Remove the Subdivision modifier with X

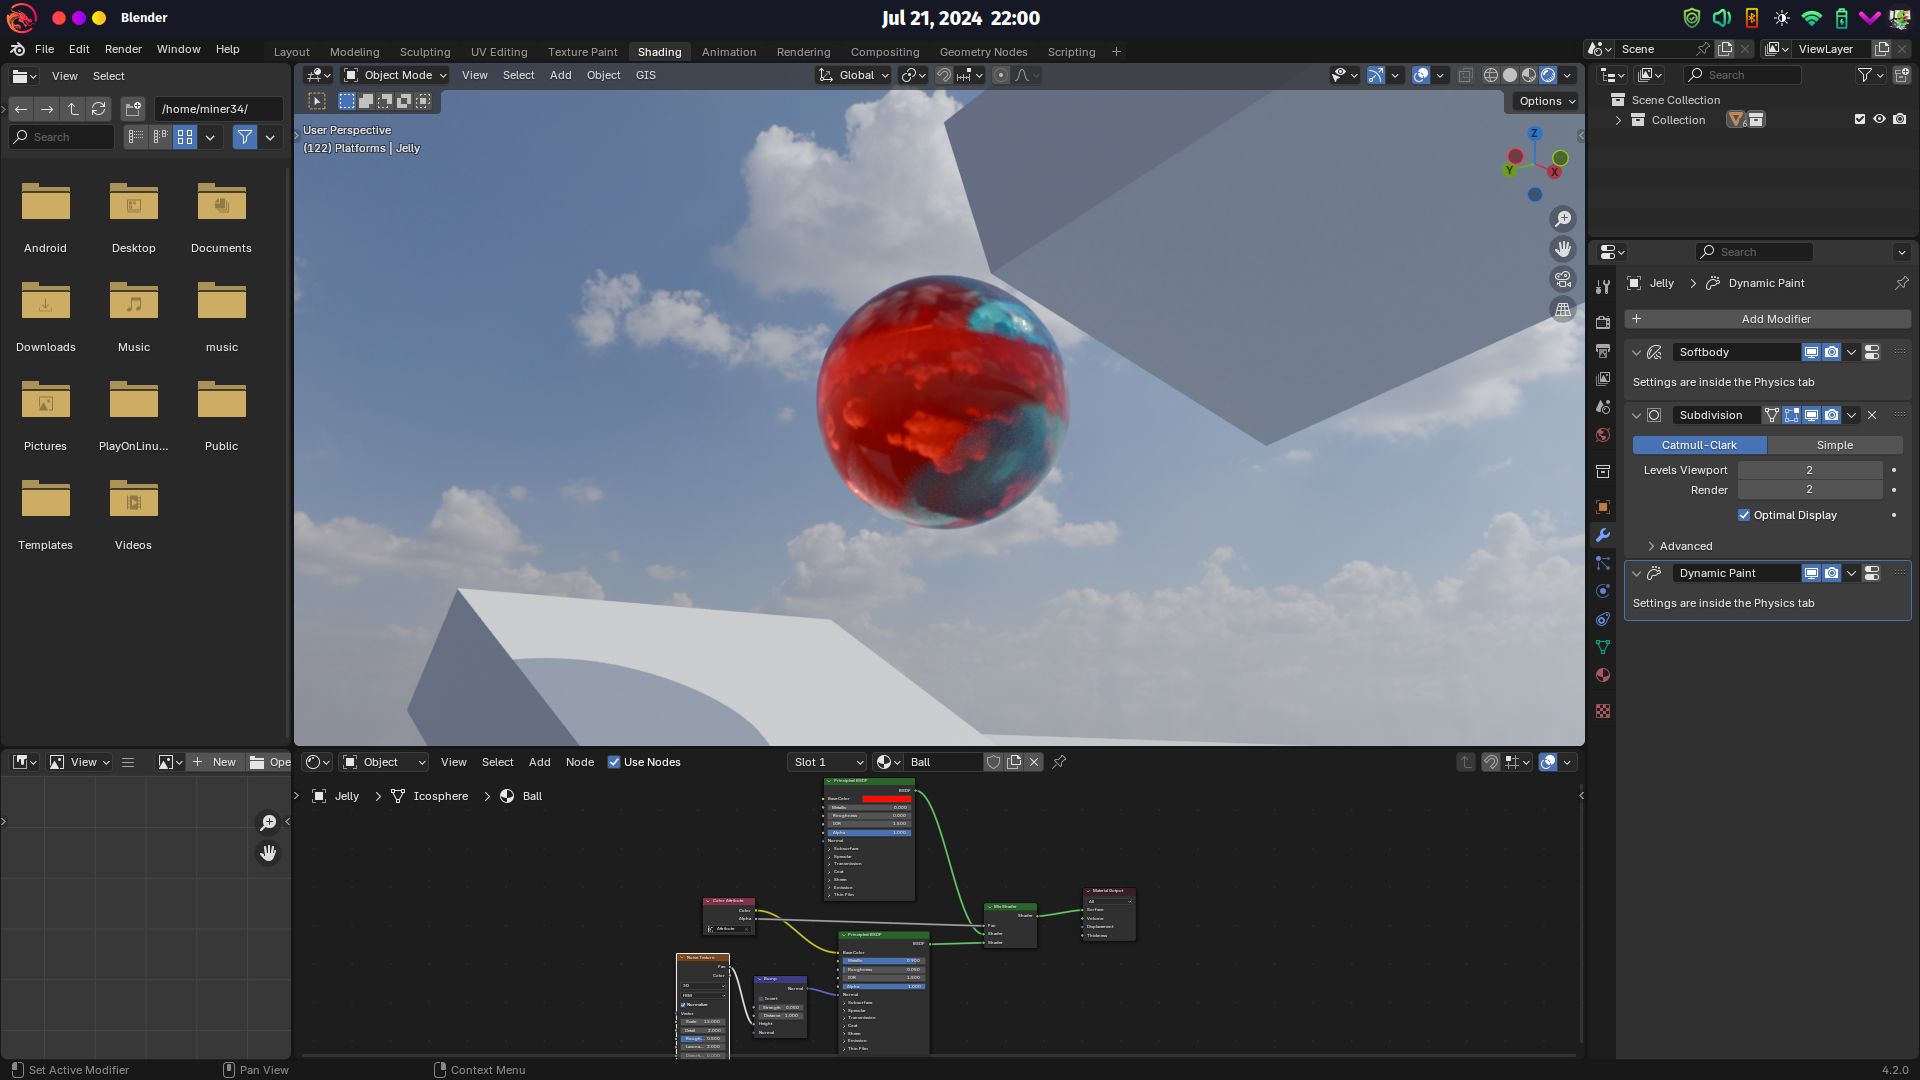[1872, 415]
